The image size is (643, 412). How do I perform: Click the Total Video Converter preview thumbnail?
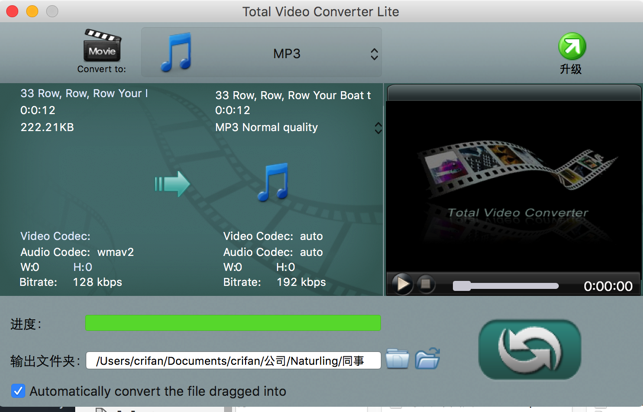(x=513, y=186)
